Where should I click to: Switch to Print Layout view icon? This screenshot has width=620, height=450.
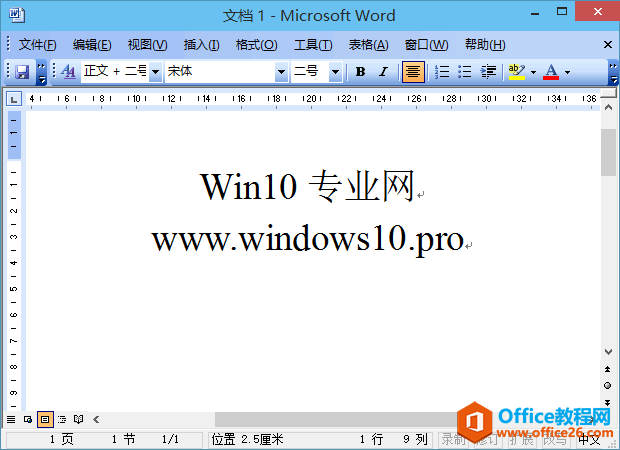[x=45, y=420]
